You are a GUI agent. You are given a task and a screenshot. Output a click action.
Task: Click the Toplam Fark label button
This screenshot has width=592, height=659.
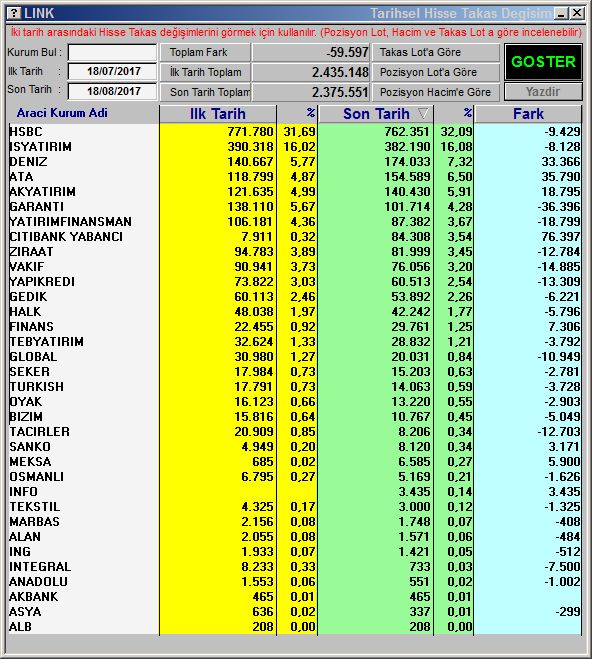pos(205,53)
